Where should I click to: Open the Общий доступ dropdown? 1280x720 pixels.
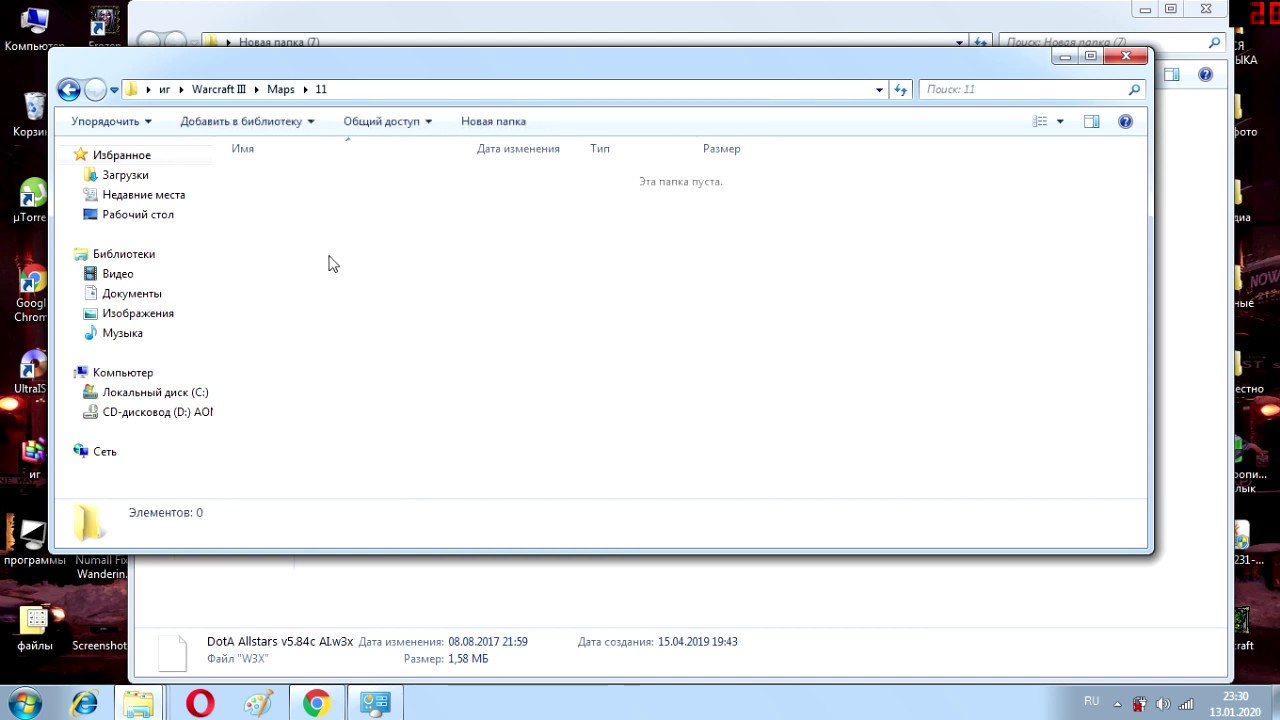[x=387, y=122]
